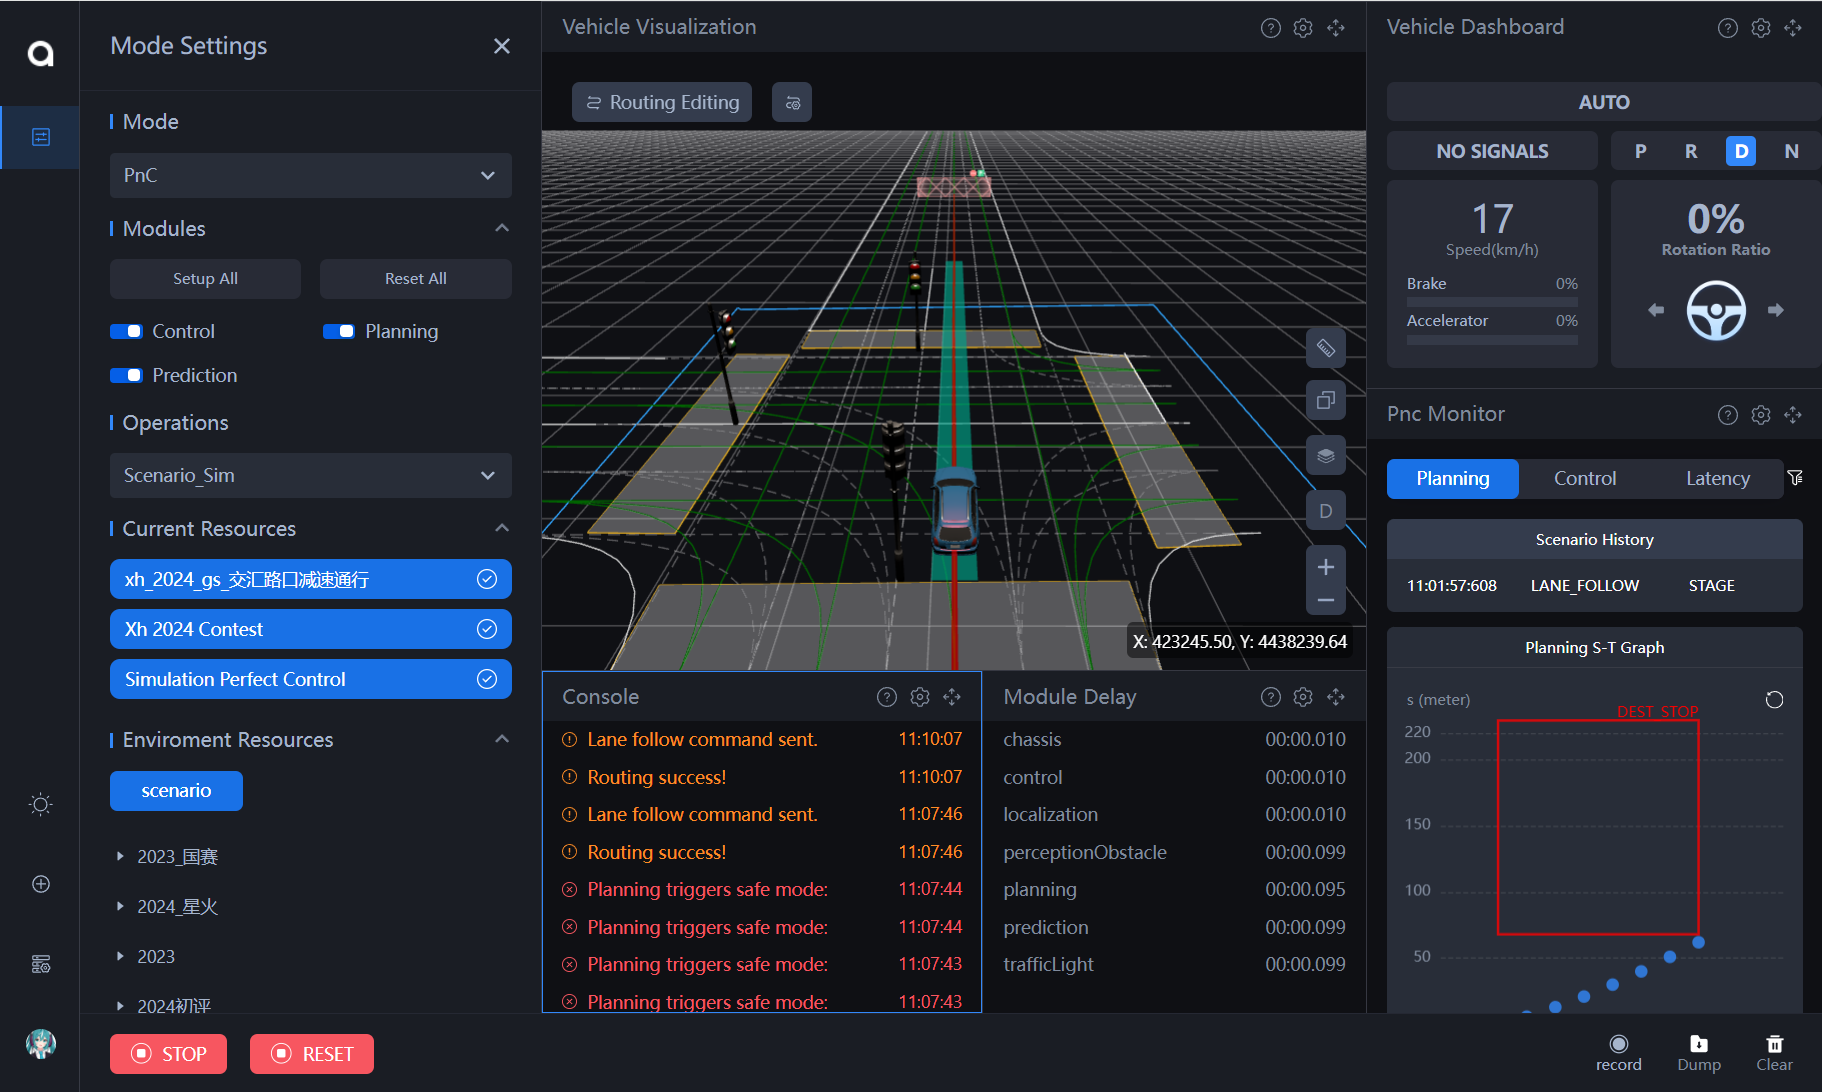The height and width of the screenshot is (1092, 1822).
Task: Toggle the Planning module switch
Action: point(339,331)
